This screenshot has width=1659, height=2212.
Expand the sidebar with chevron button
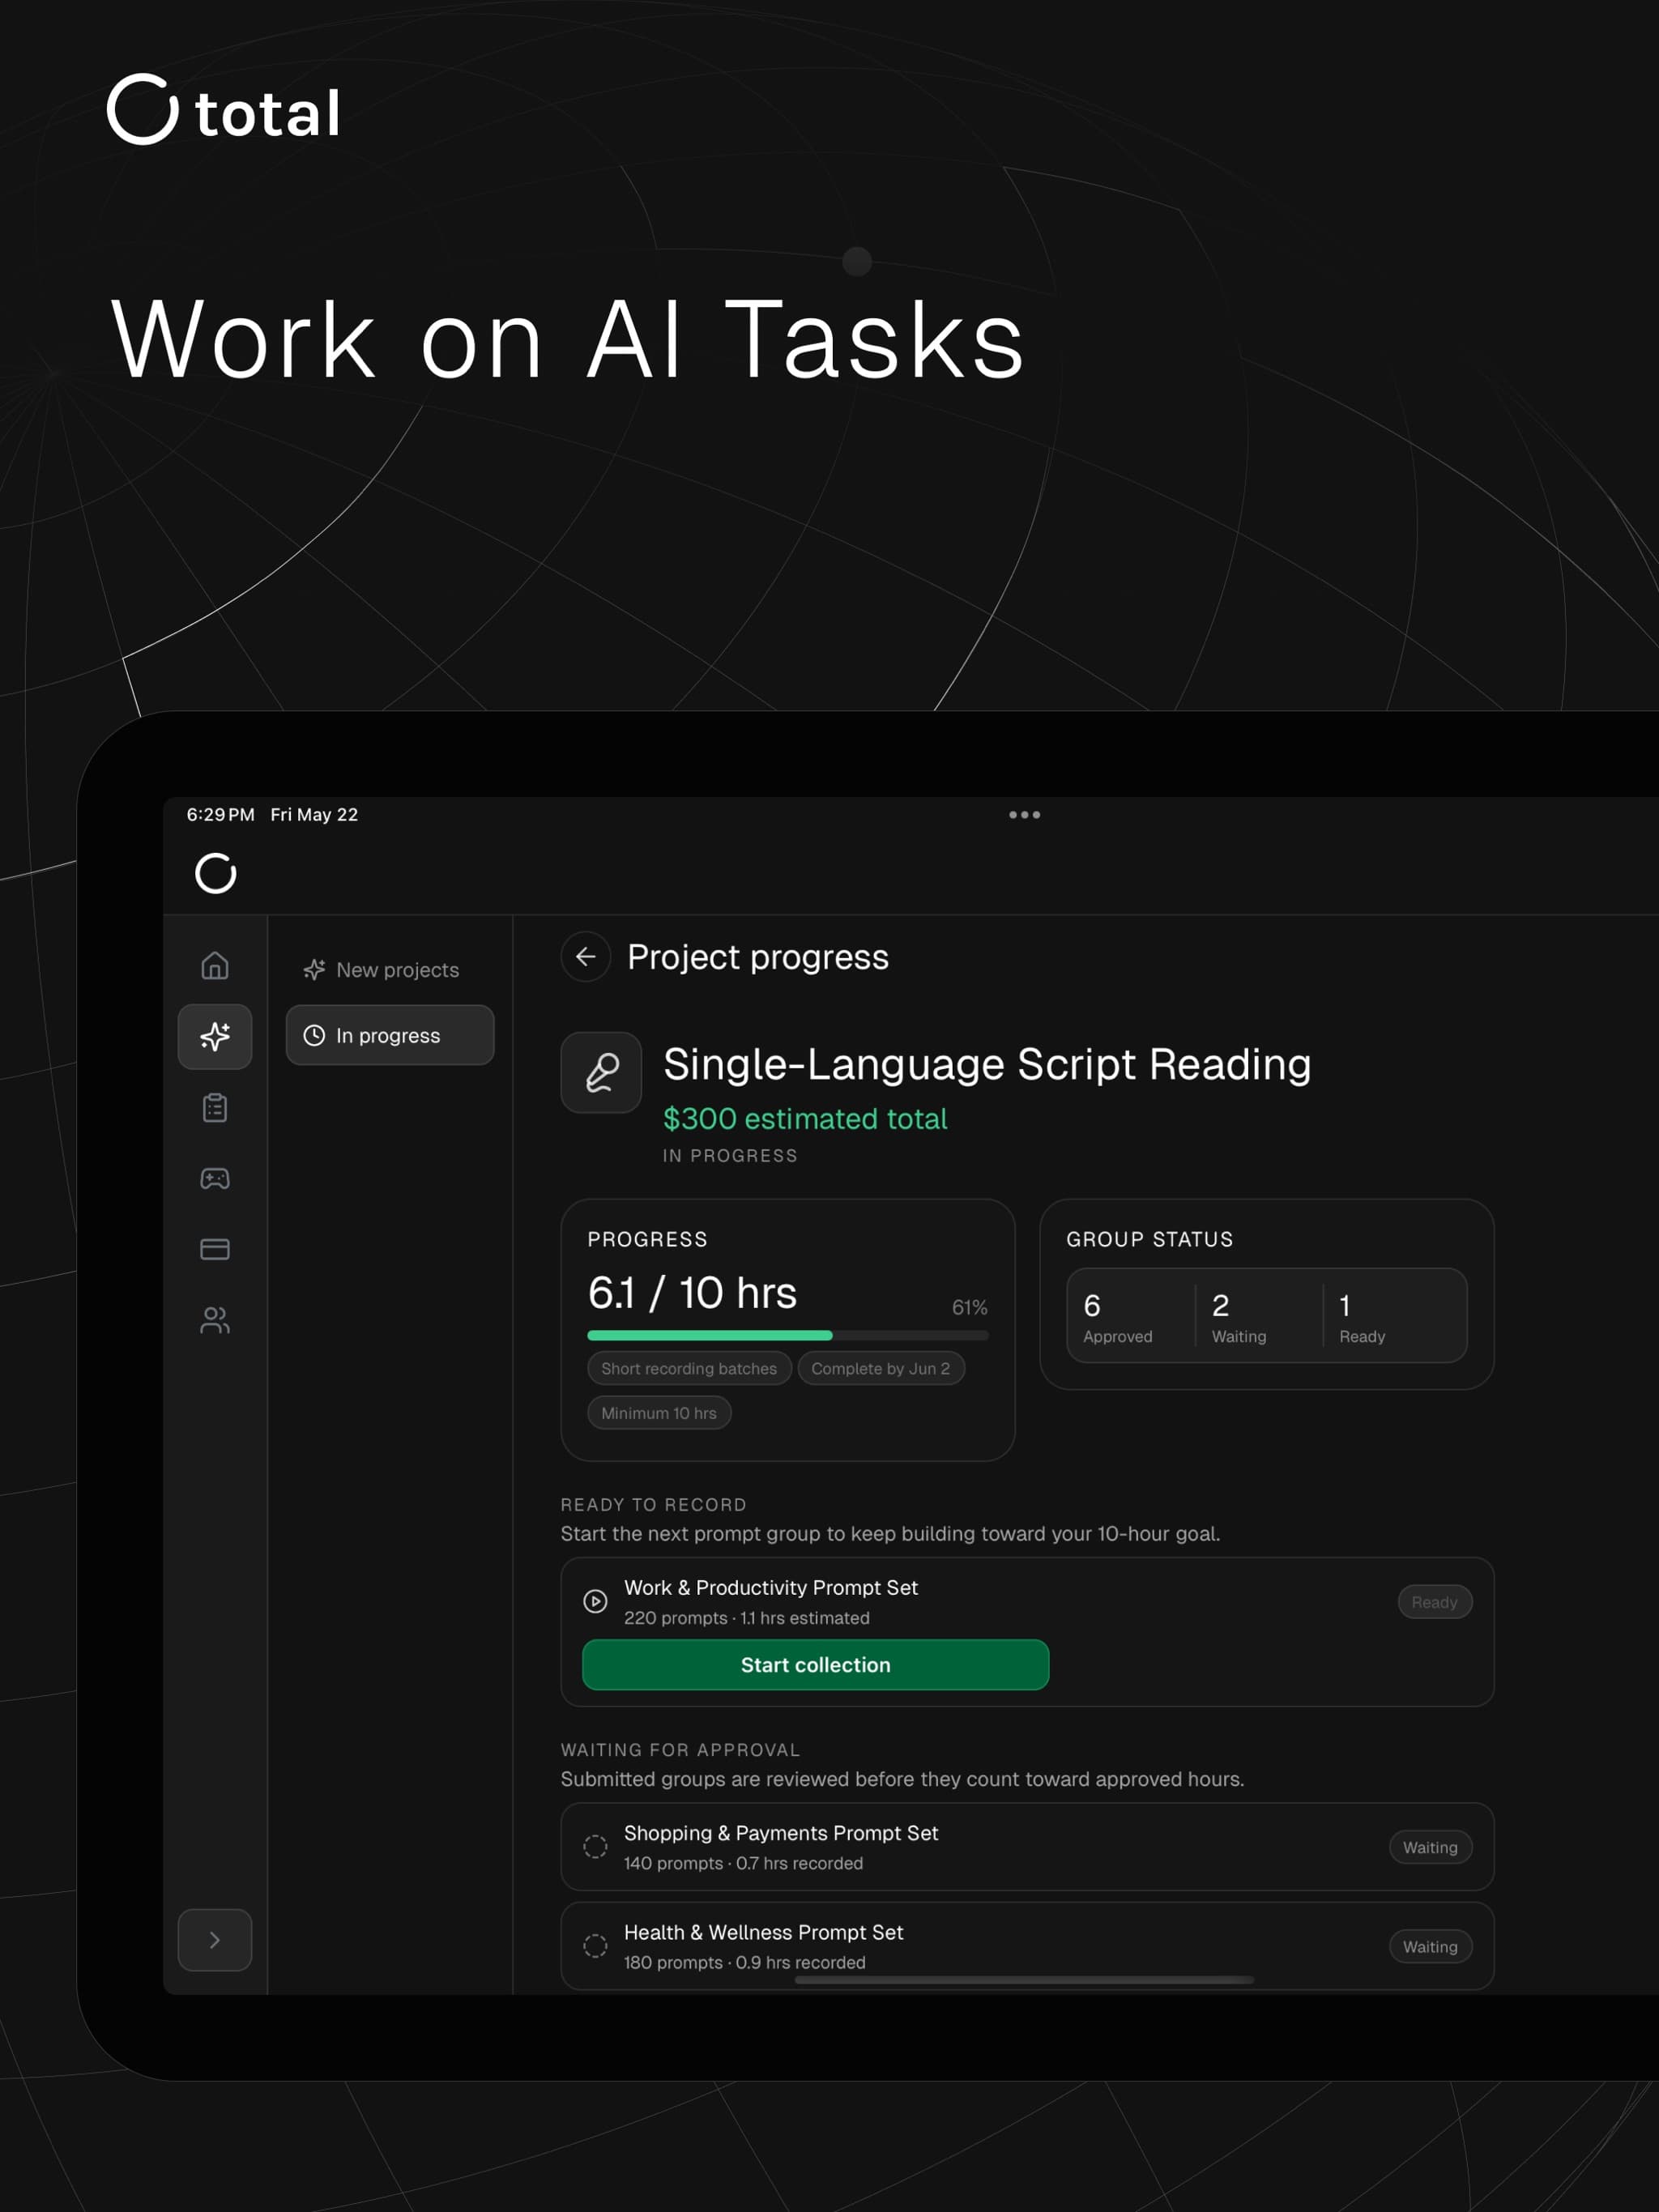[x=215, y=1940]
